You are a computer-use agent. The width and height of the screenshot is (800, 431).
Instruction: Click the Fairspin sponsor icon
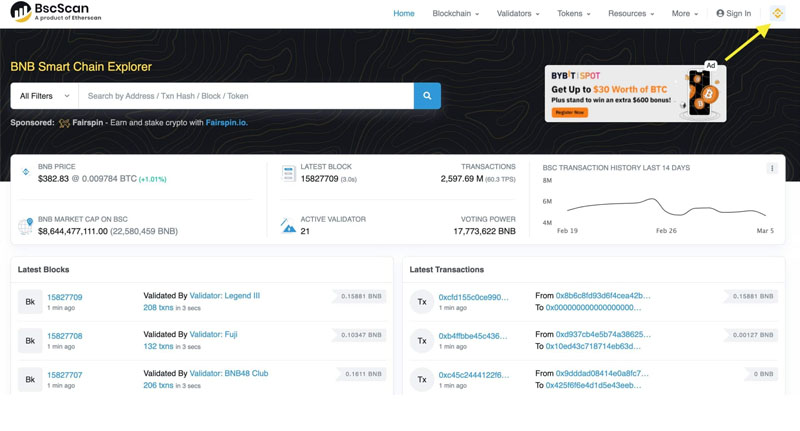click(x=64, y=123)
